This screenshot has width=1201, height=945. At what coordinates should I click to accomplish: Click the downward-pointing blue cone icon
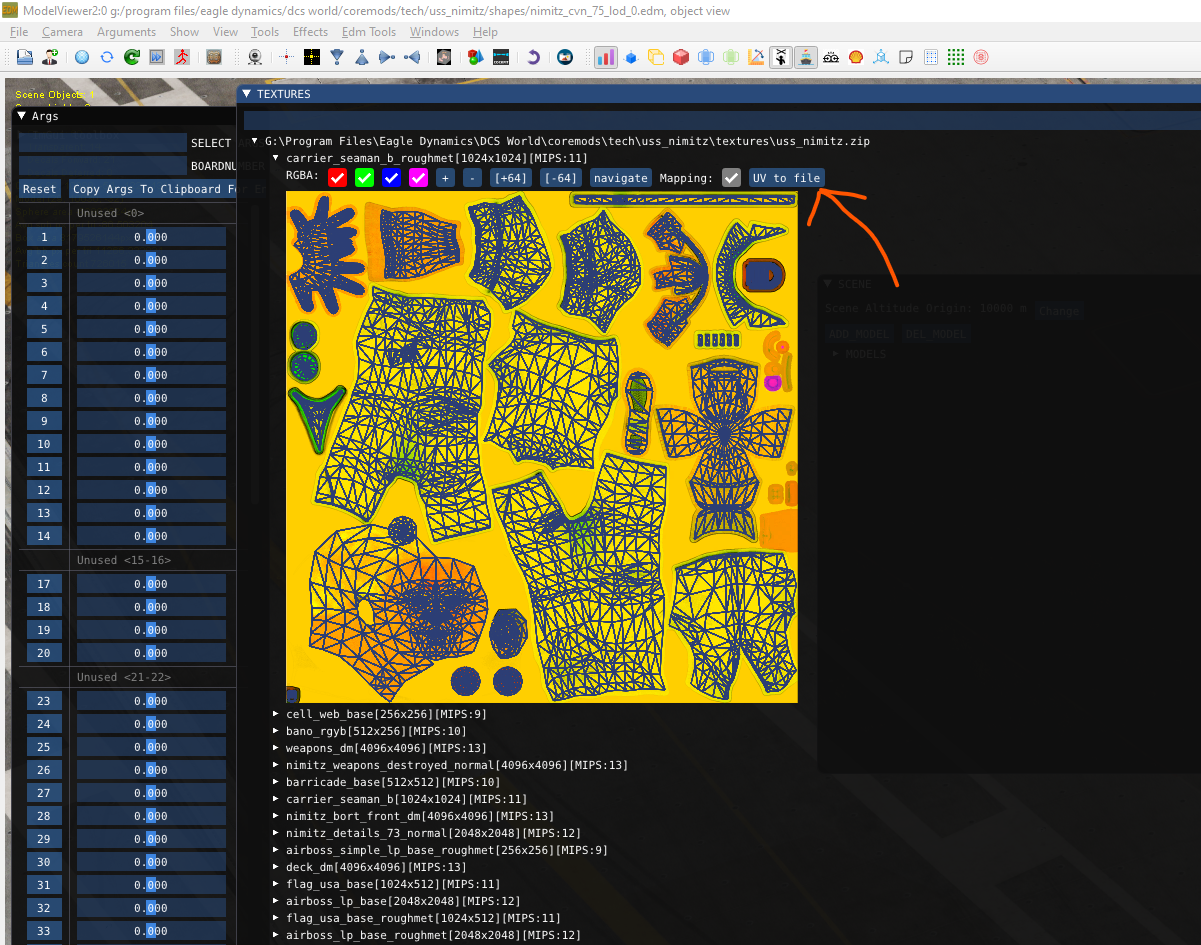pos(337,57)
